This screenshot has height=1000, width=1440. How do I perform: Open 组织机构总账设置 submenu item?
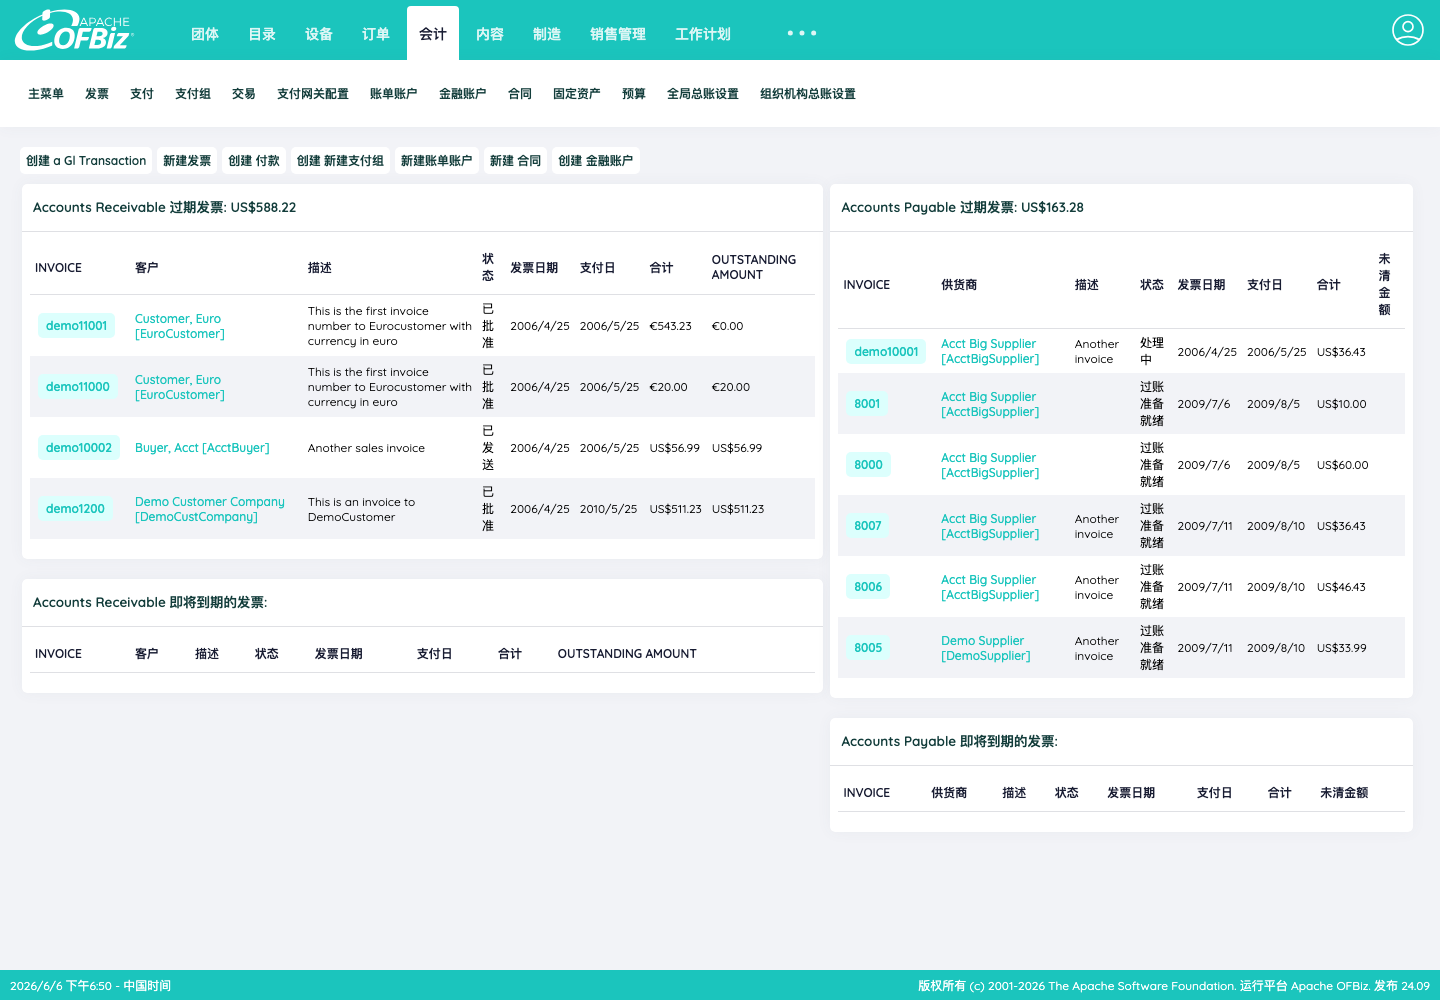pyautogui.click(x=808, y=94)
